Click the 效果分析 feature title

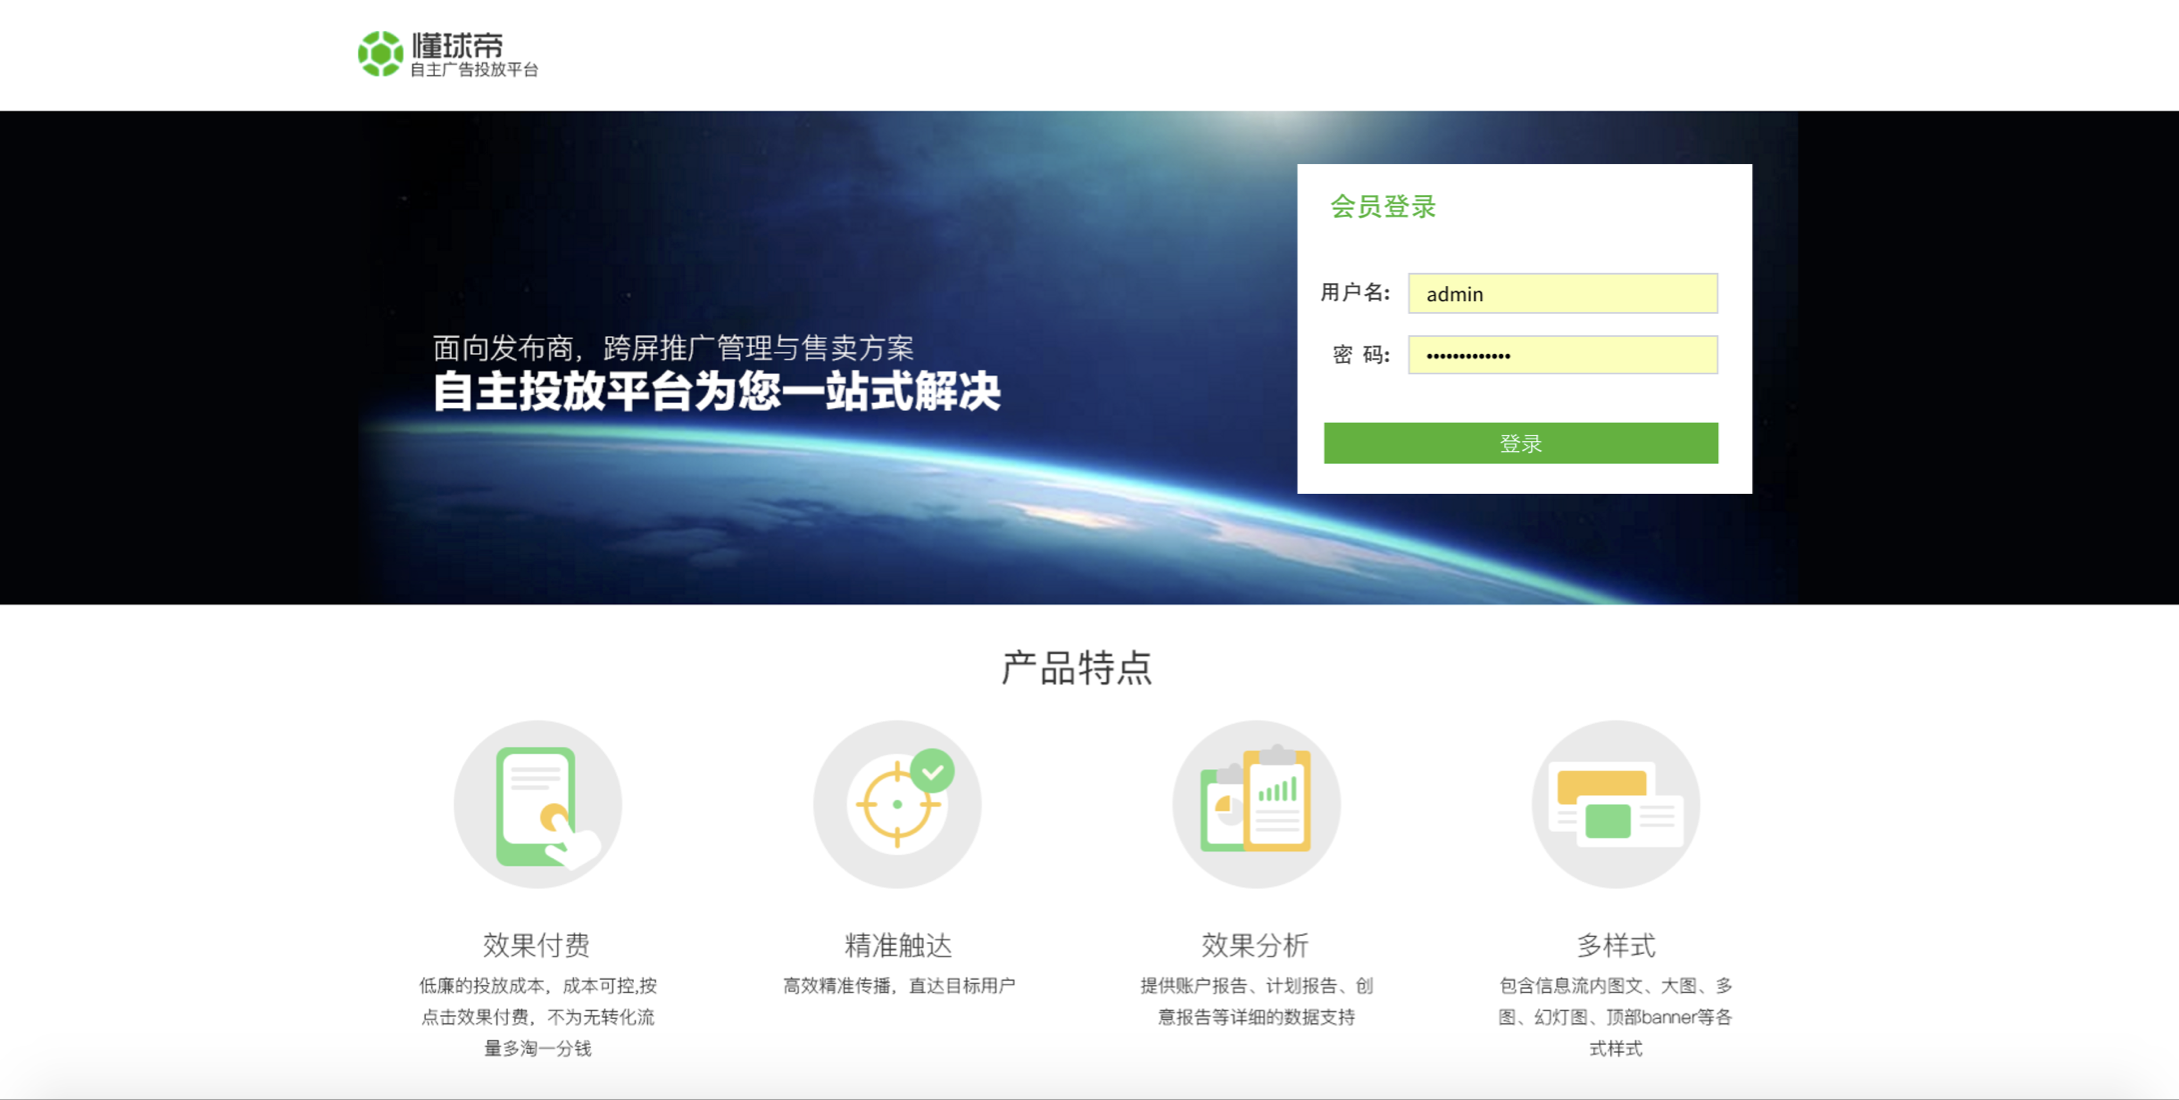1255,944
